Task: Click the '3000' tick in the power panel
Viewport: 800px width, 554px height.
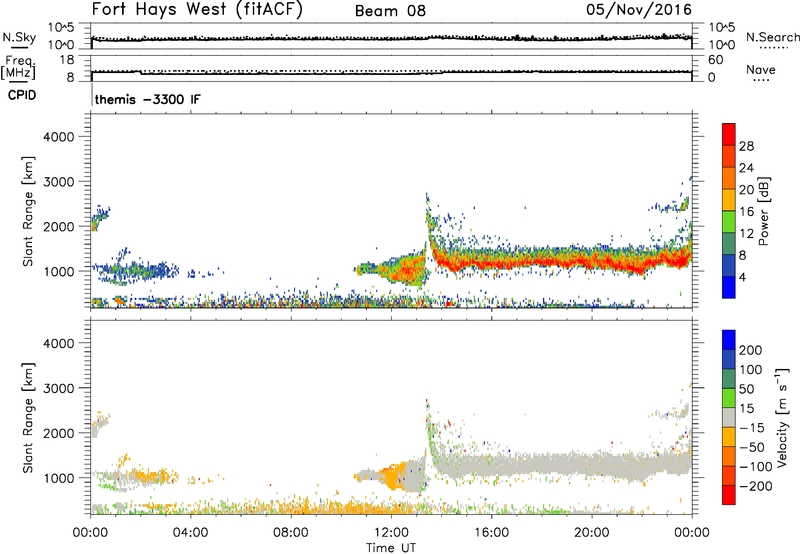Action: 58,182
